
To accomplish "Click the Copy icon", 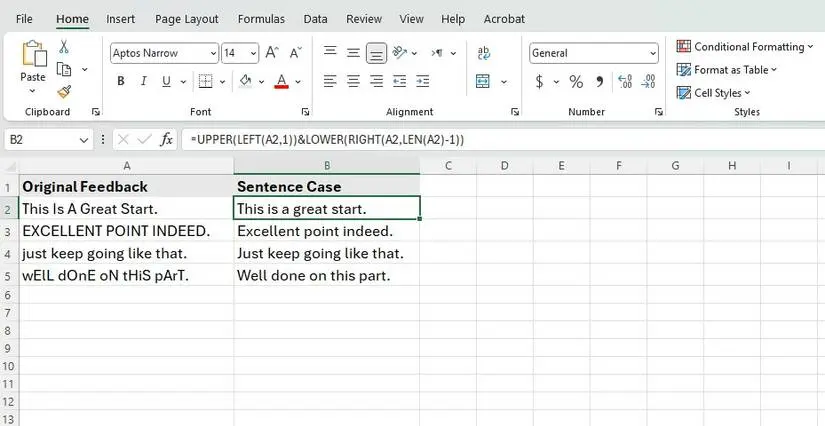I will pyautogui.click(x=64, y=69).
